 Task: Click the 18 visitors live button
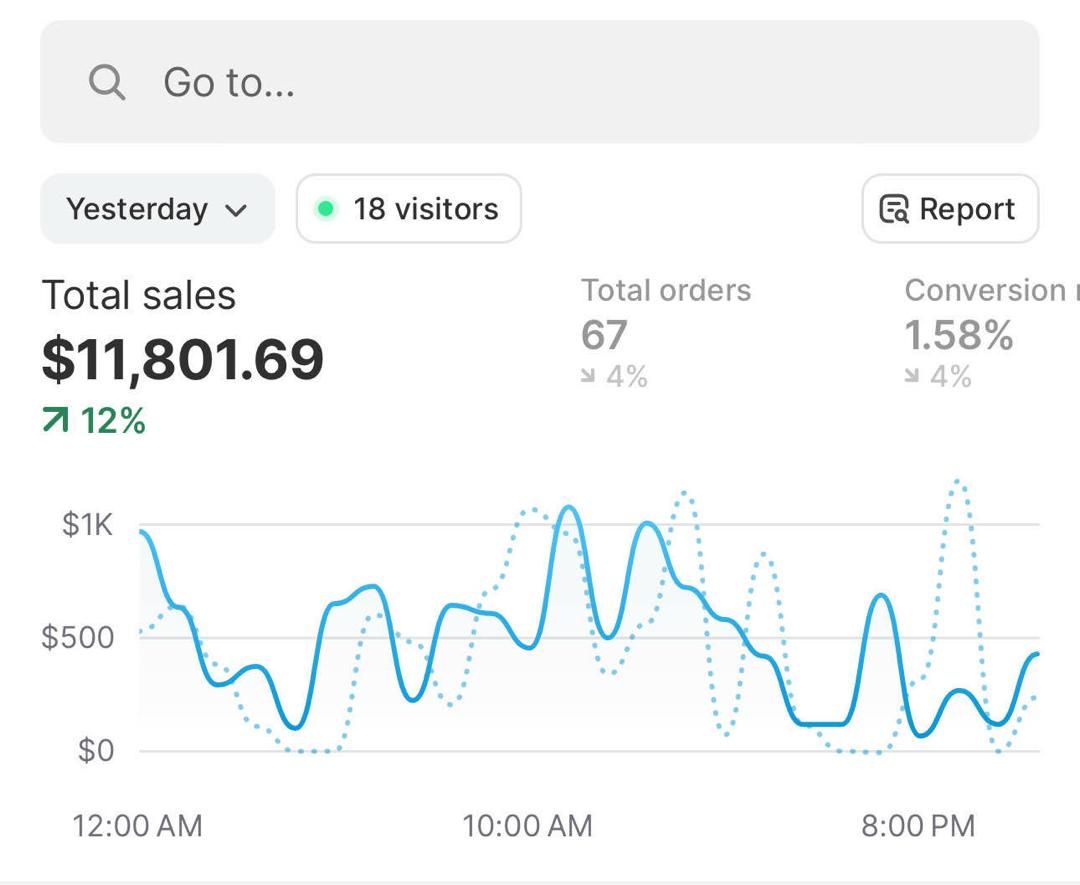coord(408,209)
